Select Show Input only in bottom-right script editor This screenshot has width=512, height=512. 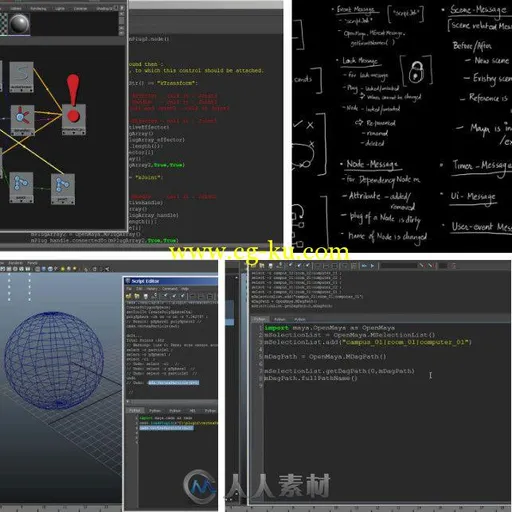[x=326, y=266]
